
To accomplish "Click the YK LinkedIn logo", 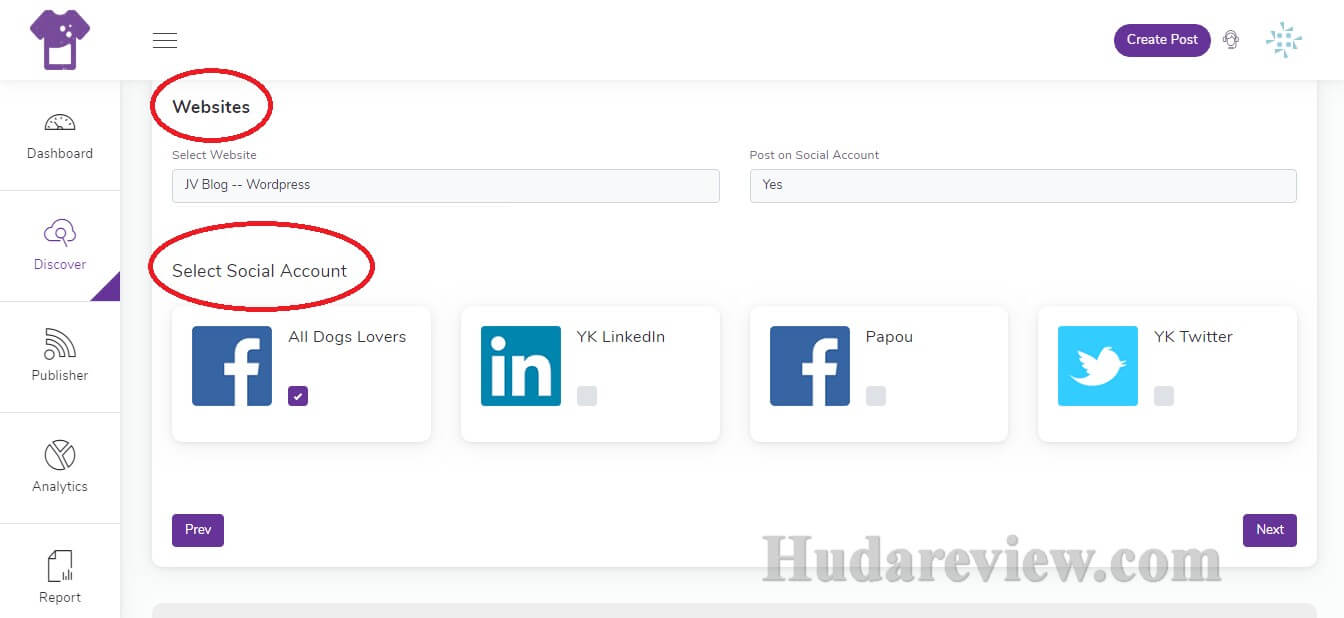I will tap(521, 366).
